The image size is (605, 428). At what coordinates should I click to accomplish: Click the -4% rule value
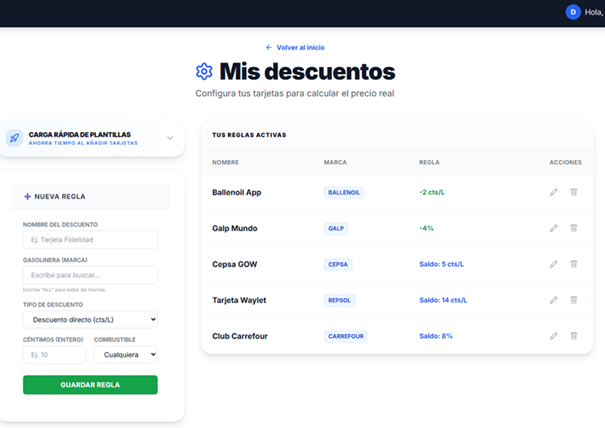click(426, 228)
